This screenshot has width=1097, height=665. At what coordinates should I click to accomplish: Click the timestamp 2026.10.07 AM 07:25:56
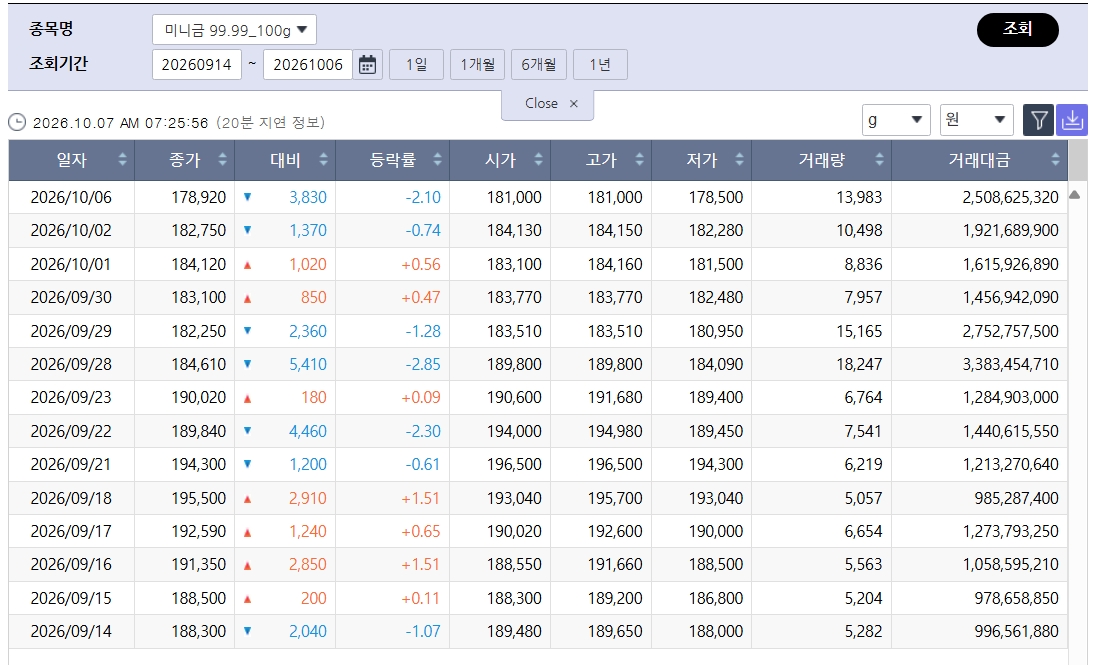[120, 123]
